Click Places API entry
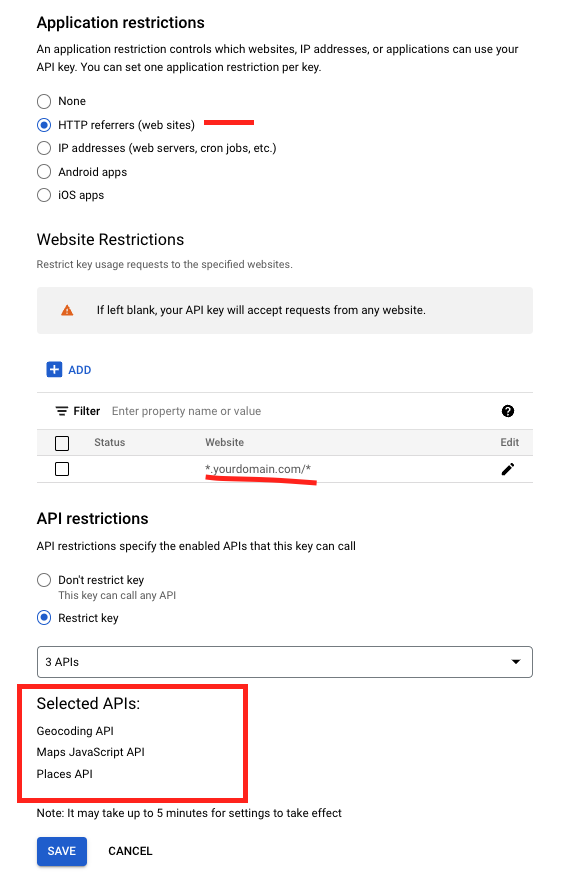Image resolution: width=569 pixels, height=875 pixels. (x=65, y=774)
